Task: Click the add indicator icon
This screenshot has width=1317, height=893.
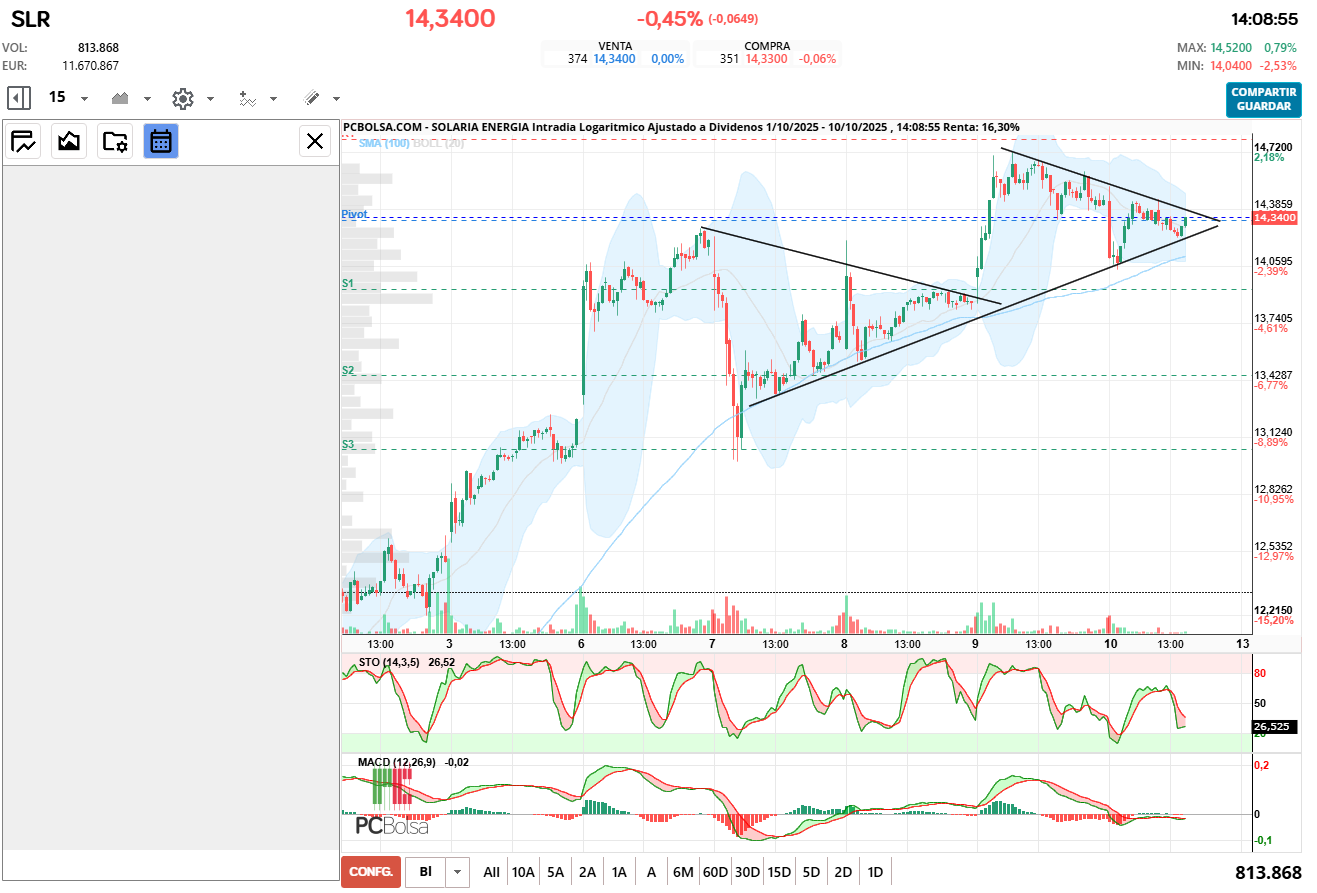Action: click(x=247, y=98)
